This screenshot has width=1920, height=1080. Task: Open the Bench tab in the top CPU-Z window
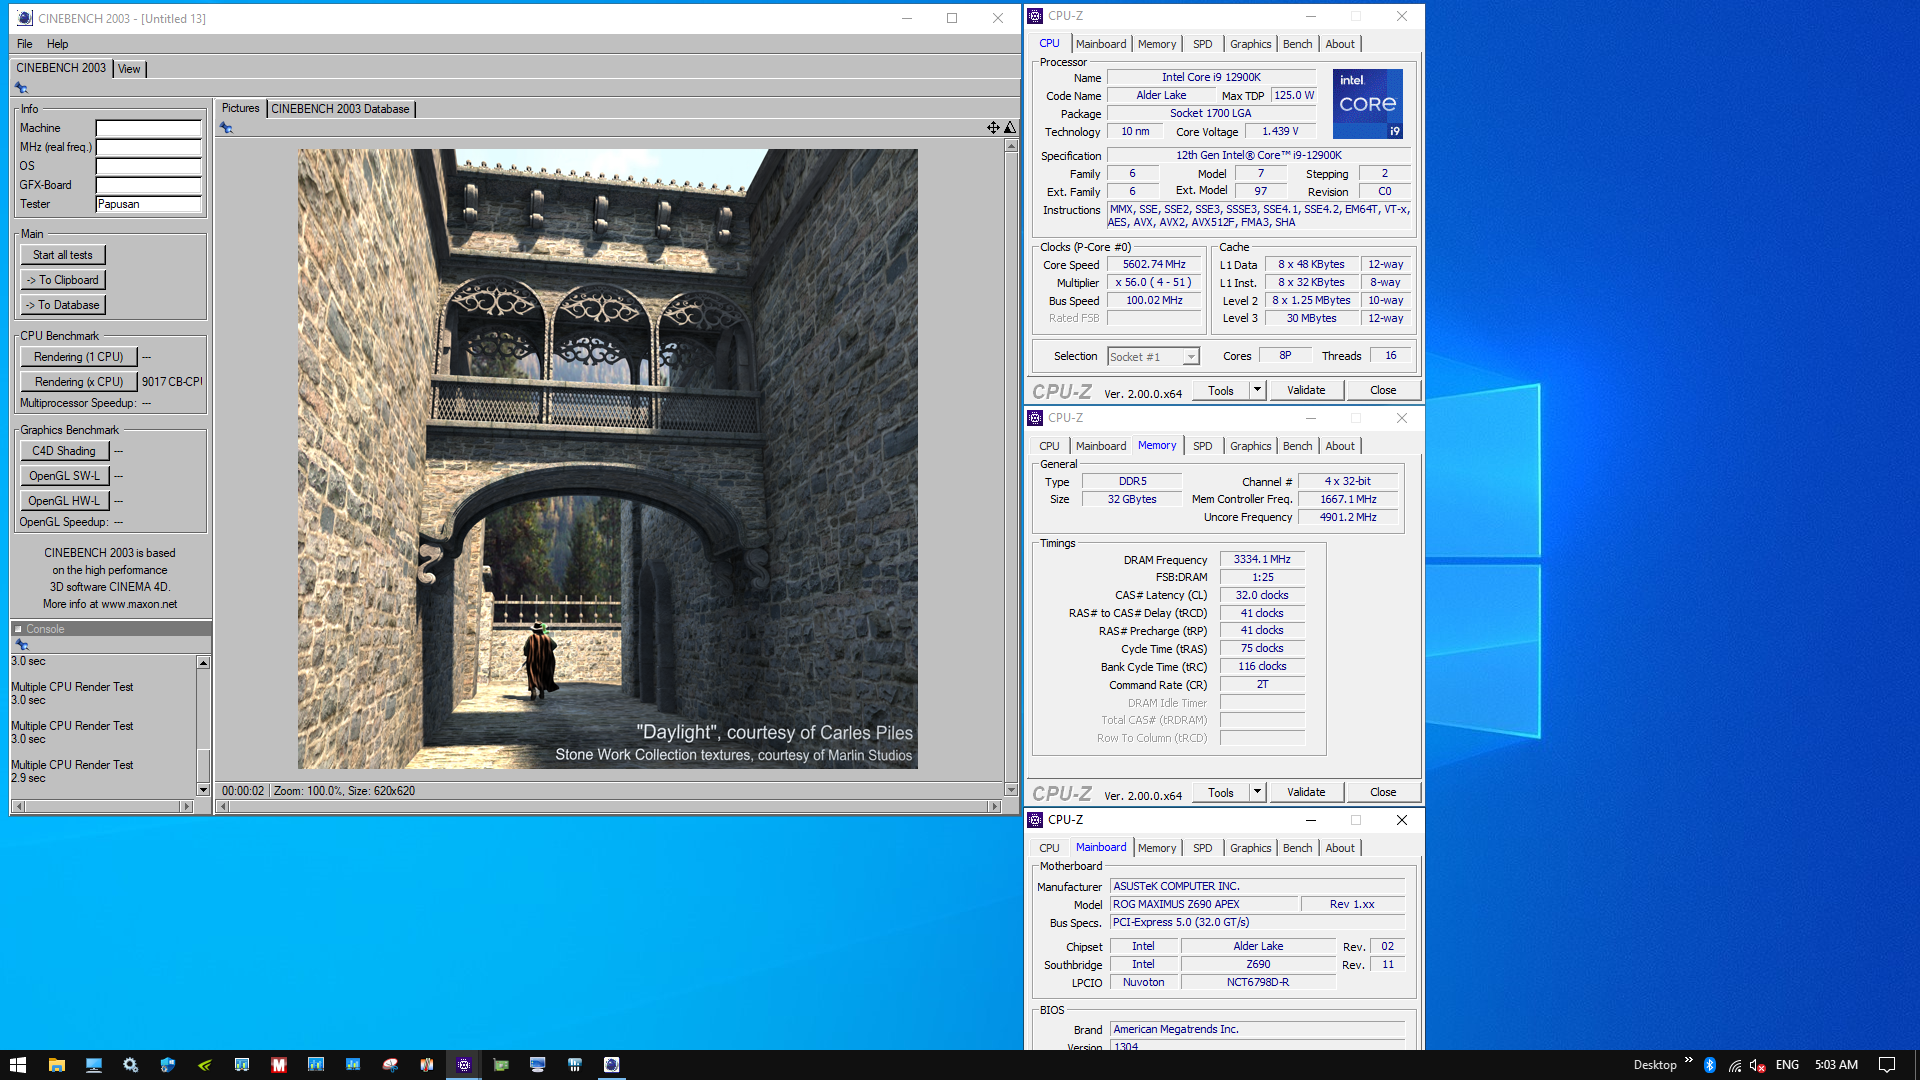[1297, 44]
